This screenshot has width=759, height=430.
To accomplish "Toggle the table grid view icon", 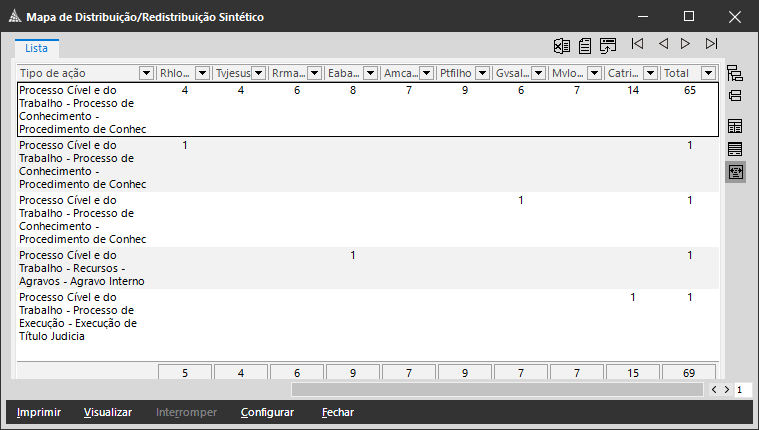I will click(735, 126).
